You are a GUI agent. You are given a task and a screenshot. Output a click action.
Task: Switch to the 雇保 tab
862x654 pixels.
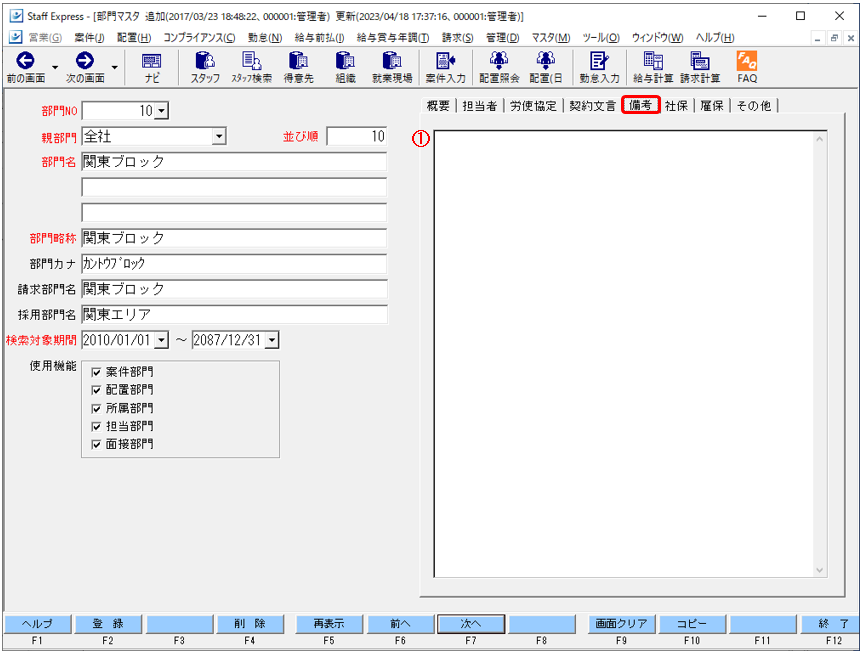[712, 106]
